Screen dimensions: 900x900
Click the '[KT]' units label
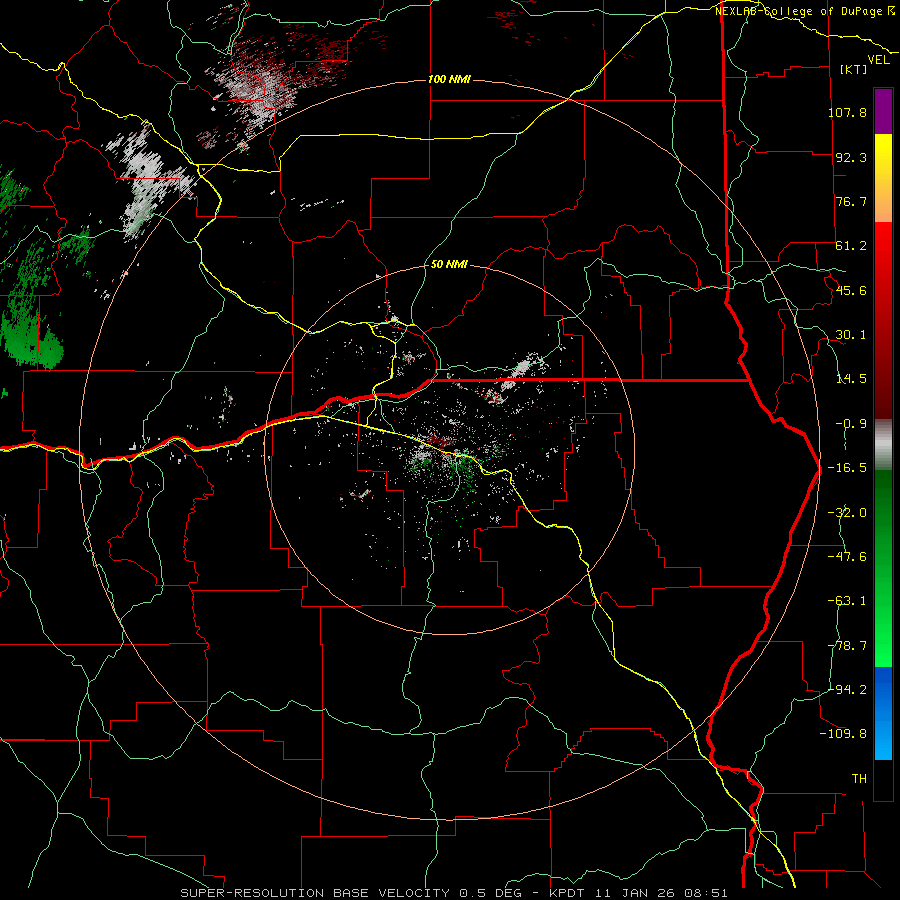click(x=854, y=69)
